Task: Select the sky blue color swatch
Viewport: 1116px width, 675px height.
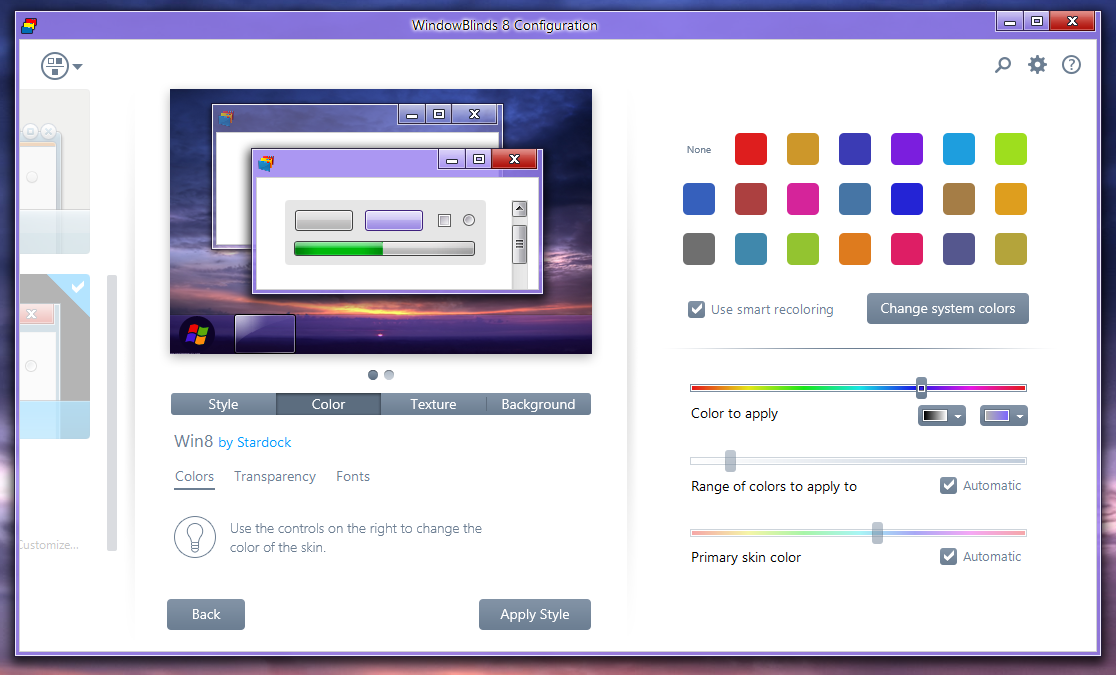Action: click(959, 150)
